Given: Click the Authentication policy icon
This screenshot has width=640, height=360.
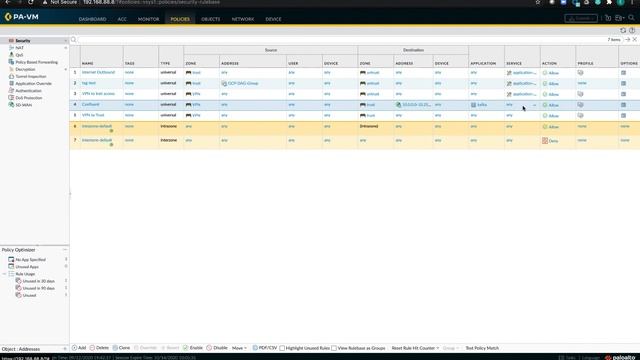Looking at the screenshot, I should pos(11,91).
